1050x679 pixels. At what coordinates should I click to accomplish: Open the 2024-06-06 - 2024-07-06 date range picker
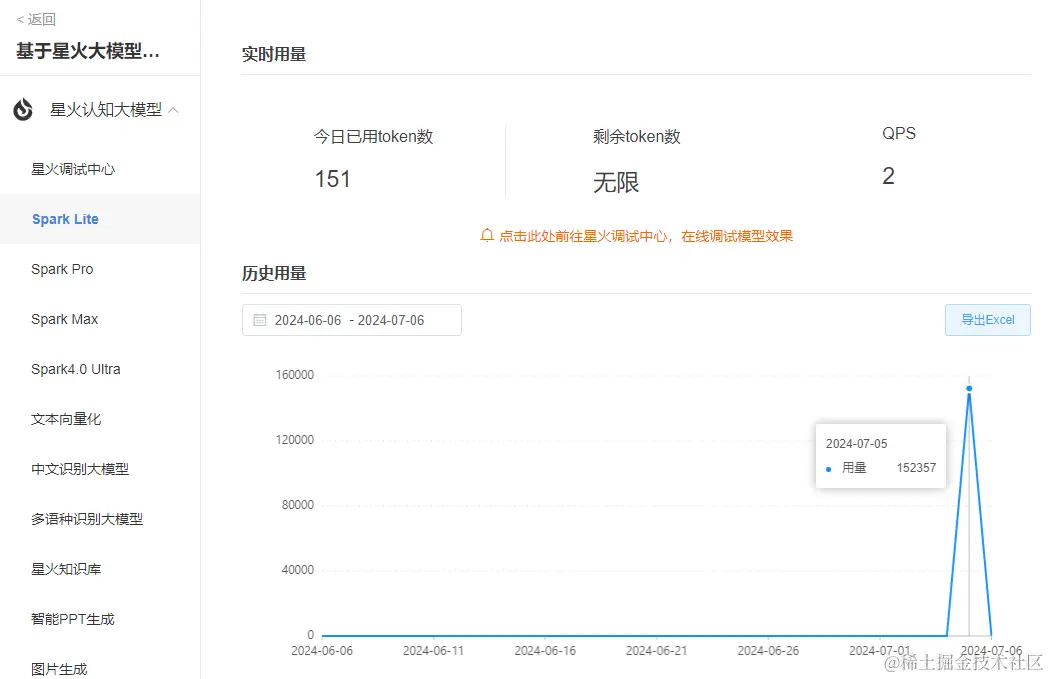352,320
